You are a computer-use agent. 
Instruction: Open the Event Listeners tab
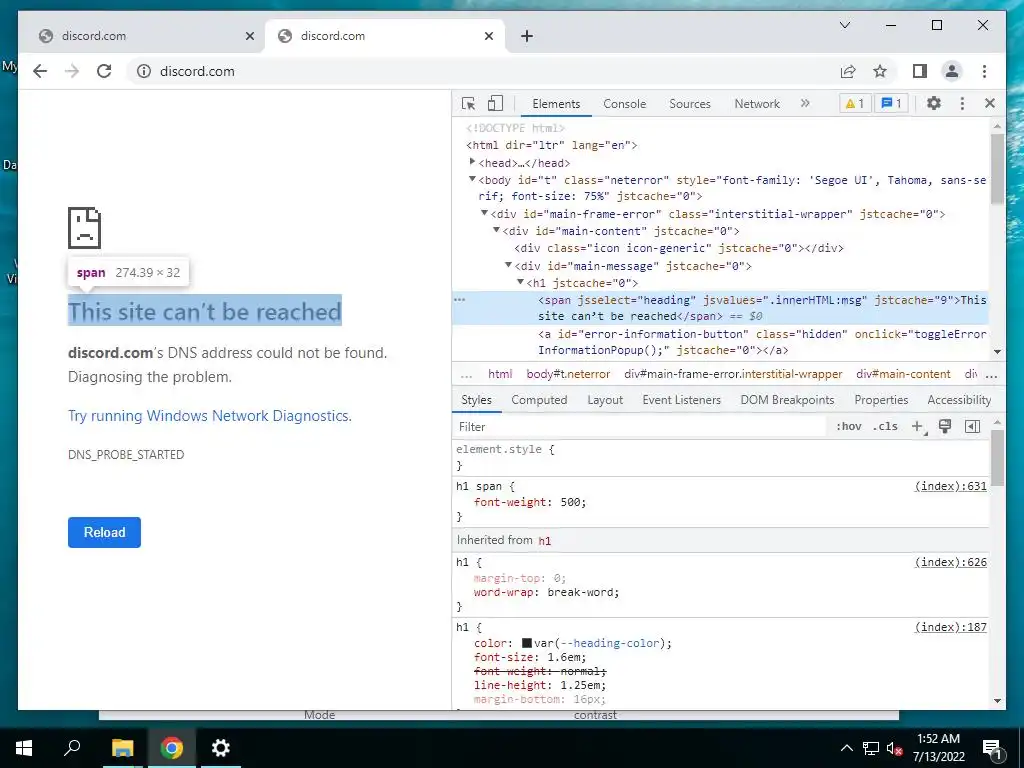pyautogui.click(x=681, y=400)
